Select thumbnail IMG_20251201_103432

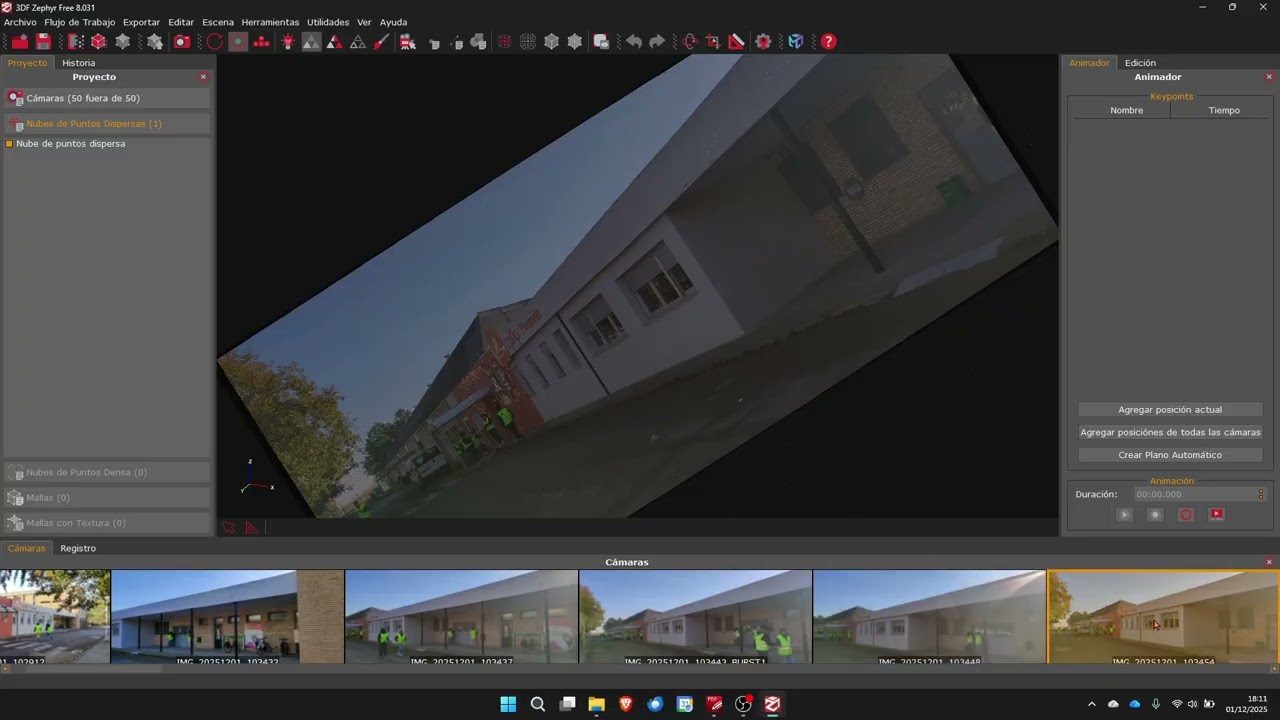(227, 617)
